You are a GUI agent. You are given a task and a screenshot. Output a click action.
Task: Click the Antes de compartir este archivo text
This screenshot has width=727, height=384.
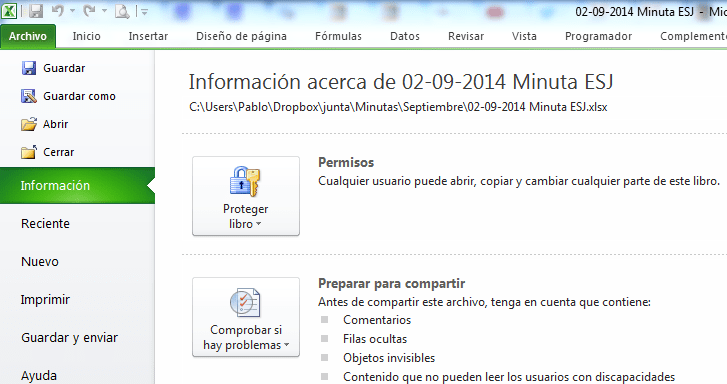pos(485,302)
